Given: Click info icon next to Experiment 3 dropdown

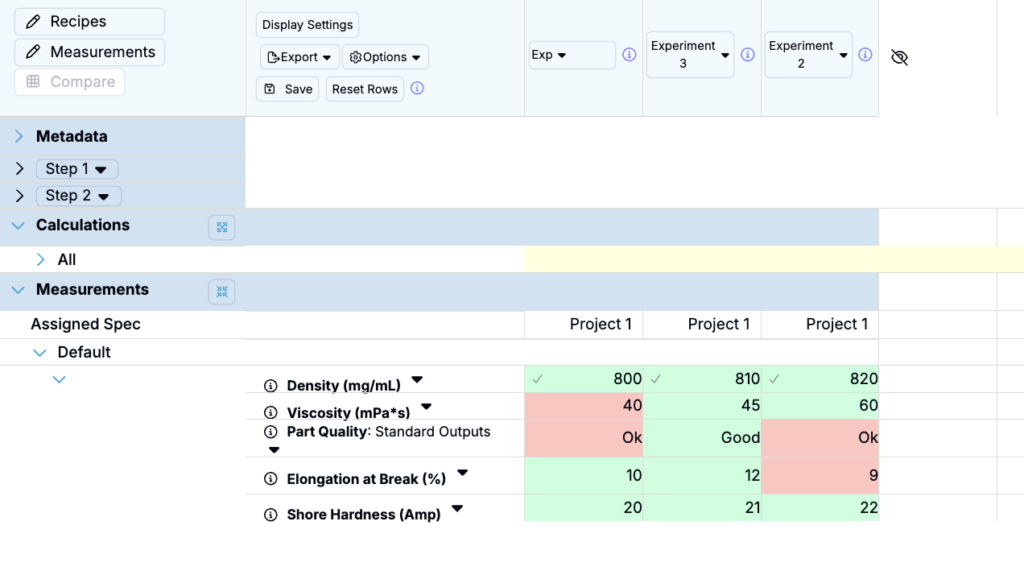Looking at the screenshot, I should pos(747,55).
